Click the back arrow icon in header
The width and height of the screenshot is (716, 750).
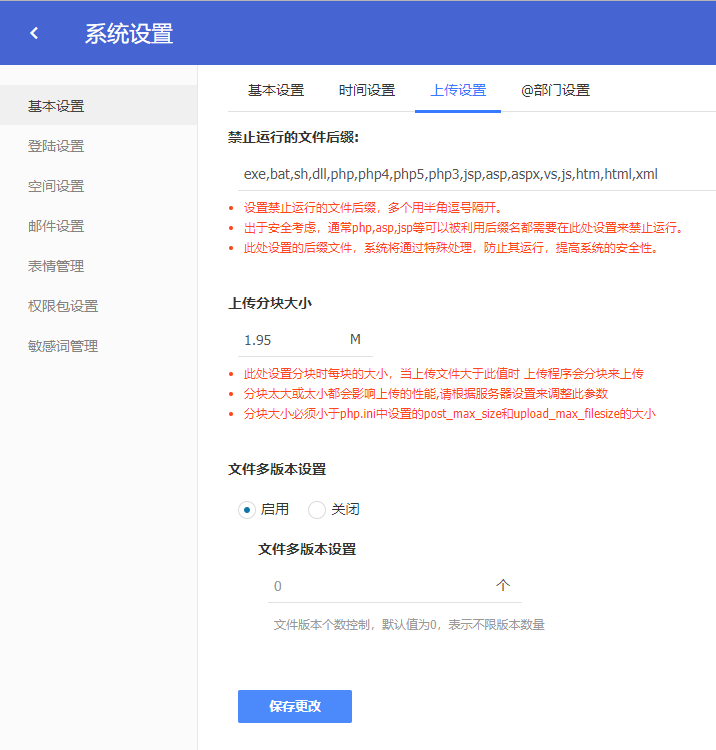coord(34,33)
